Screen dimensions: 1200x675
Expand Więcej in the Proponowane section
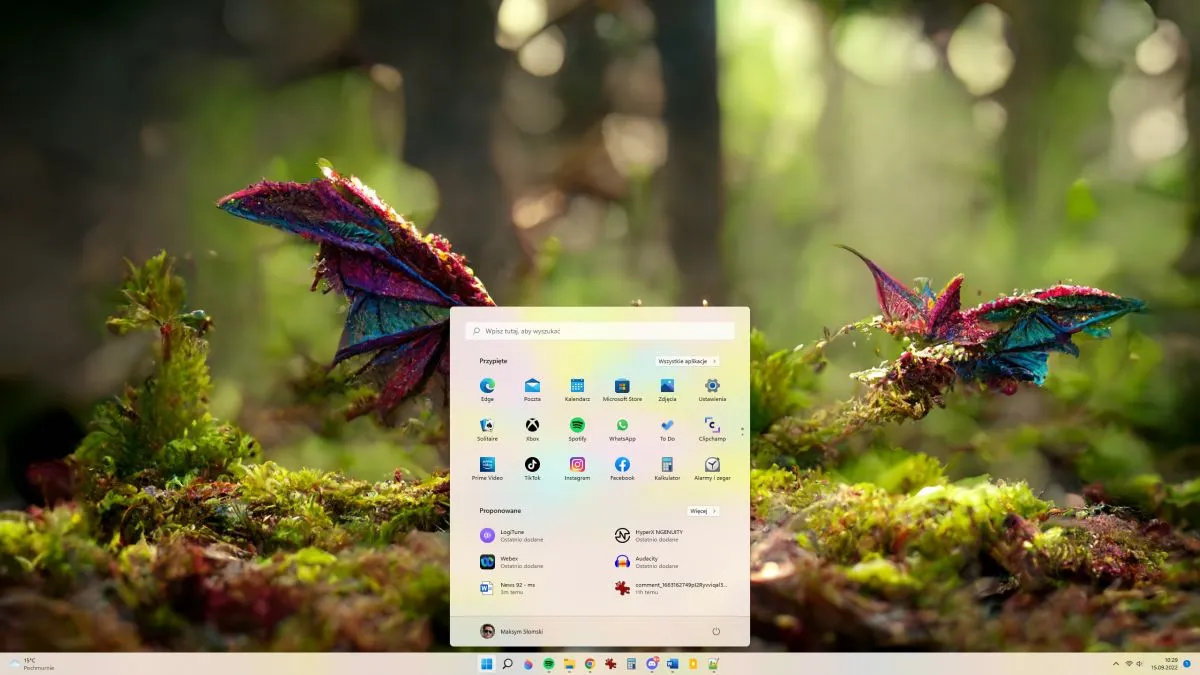click(x=702, y=510)
